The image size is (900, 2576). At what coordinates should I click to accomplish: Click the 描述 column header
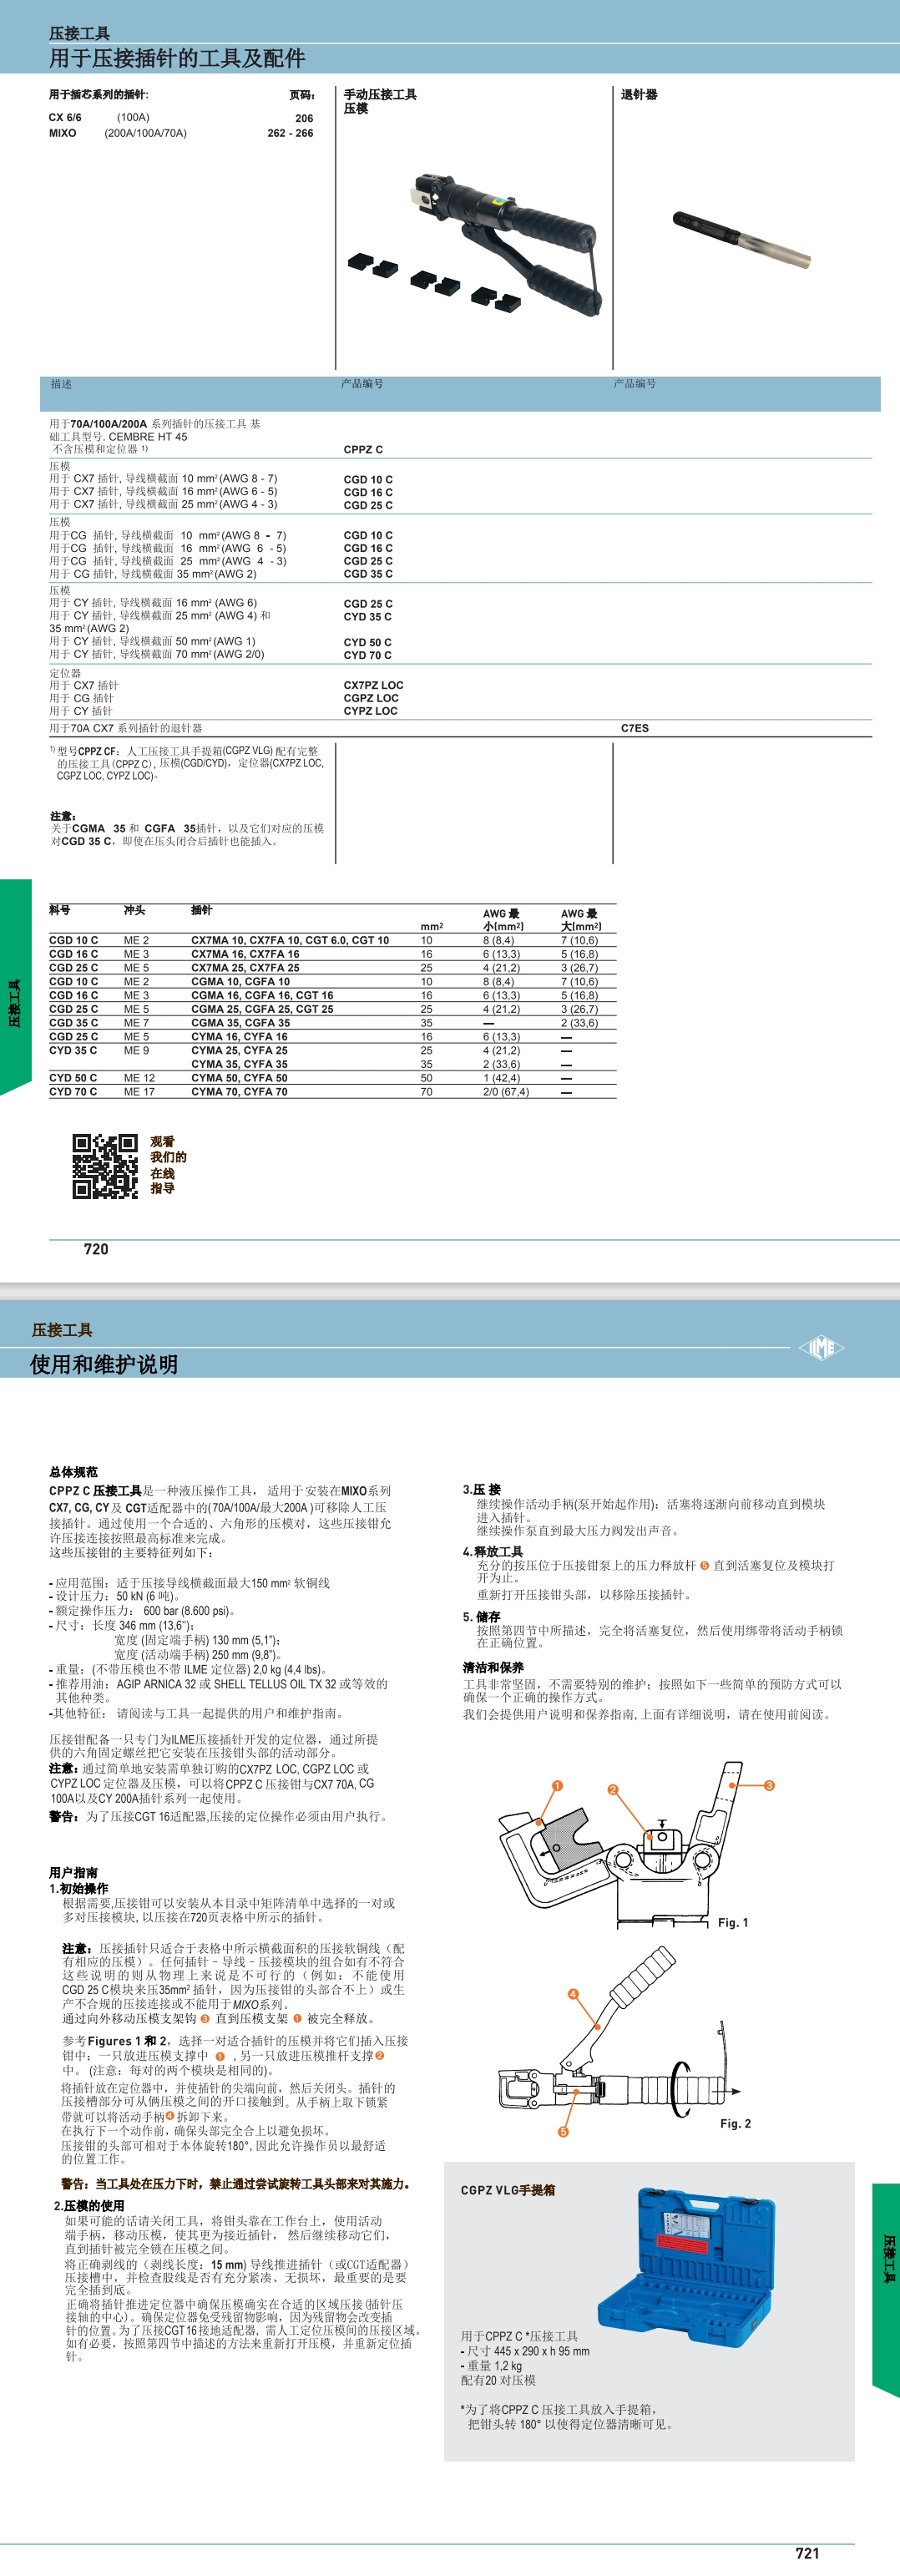(61, 384)
